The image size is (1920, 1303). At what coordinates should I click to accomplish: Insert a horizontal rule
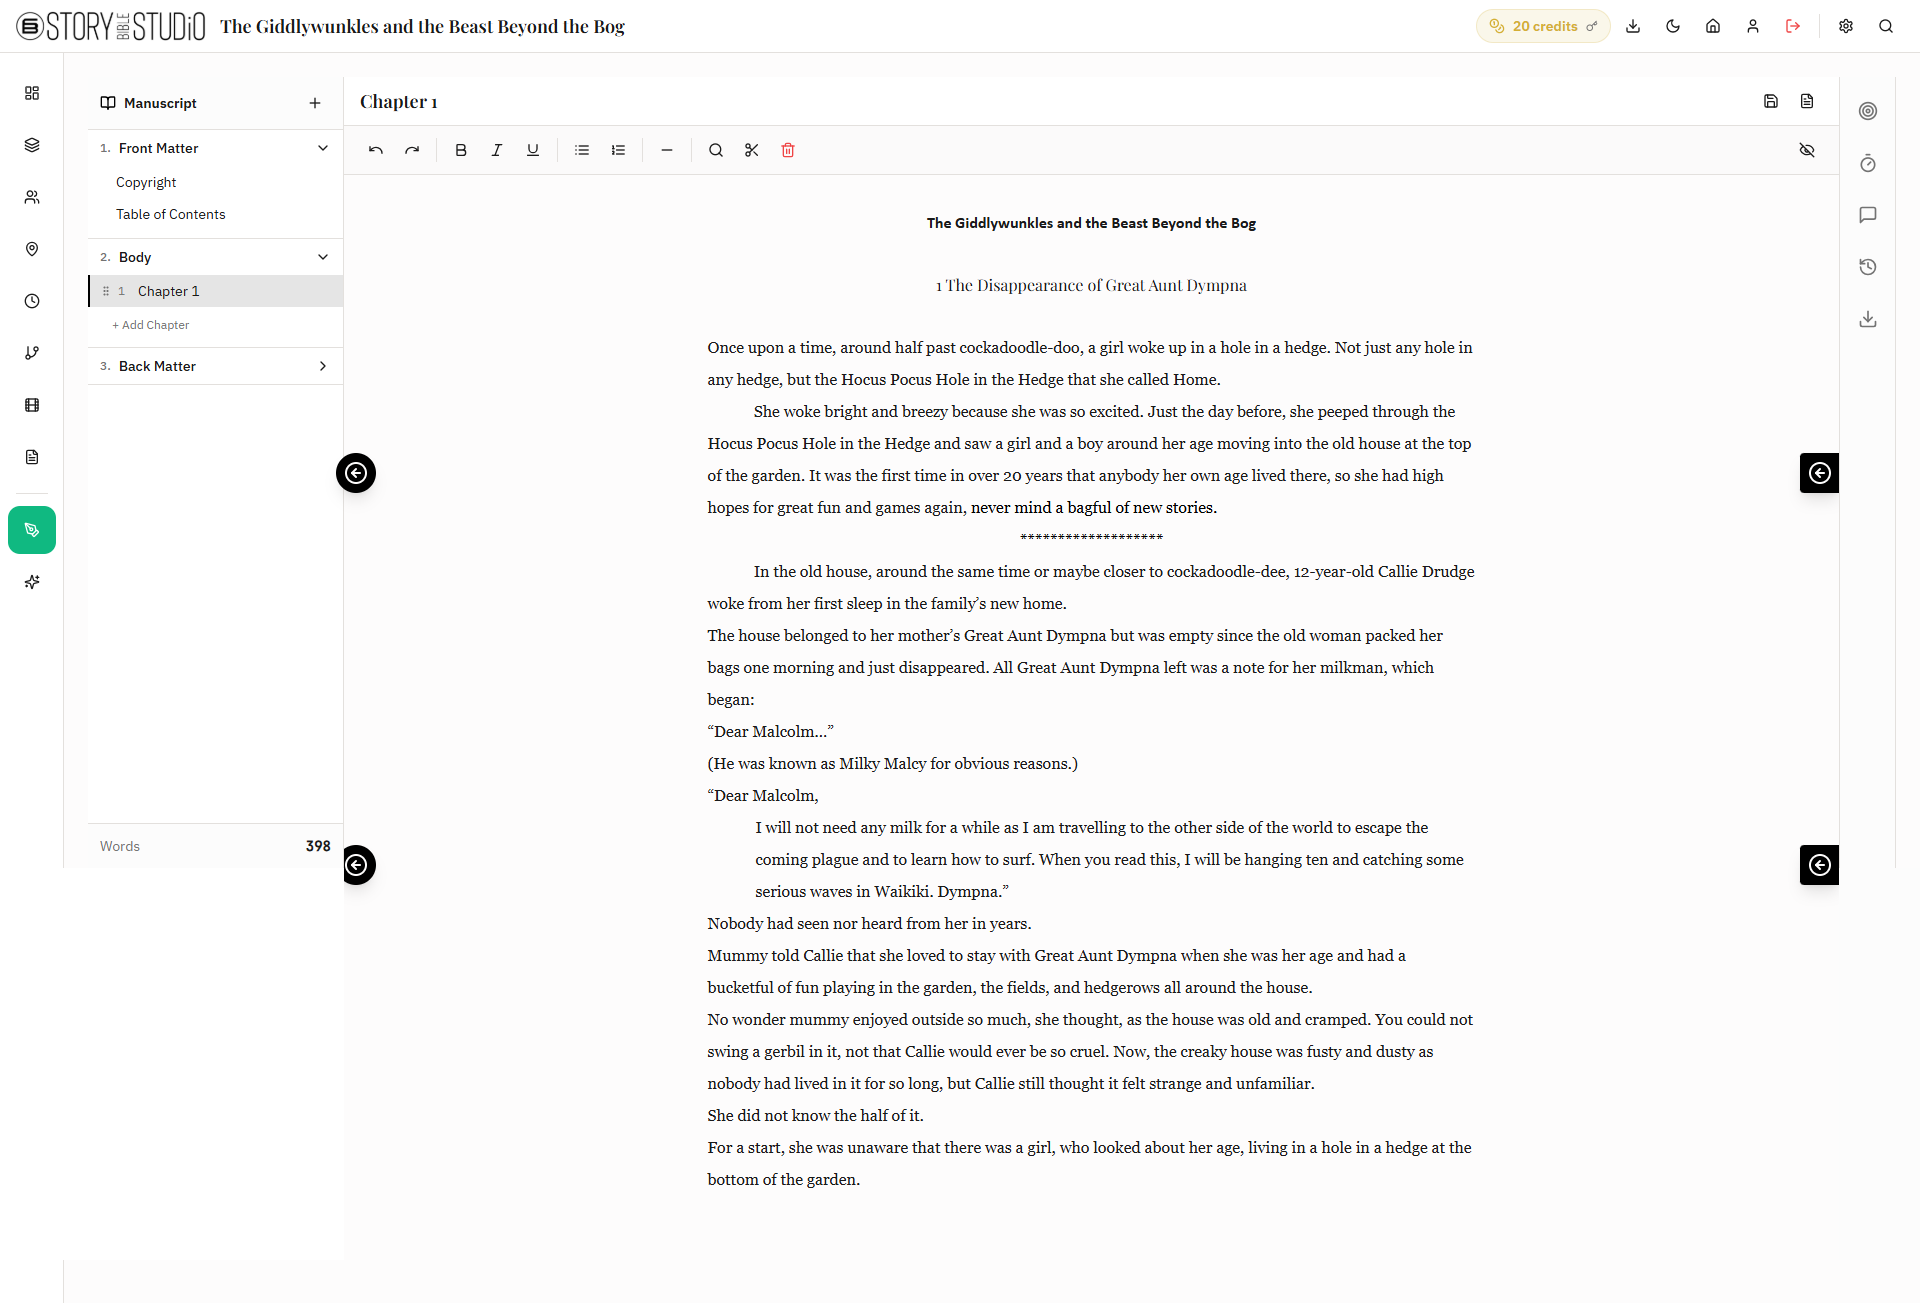point(667,150)
